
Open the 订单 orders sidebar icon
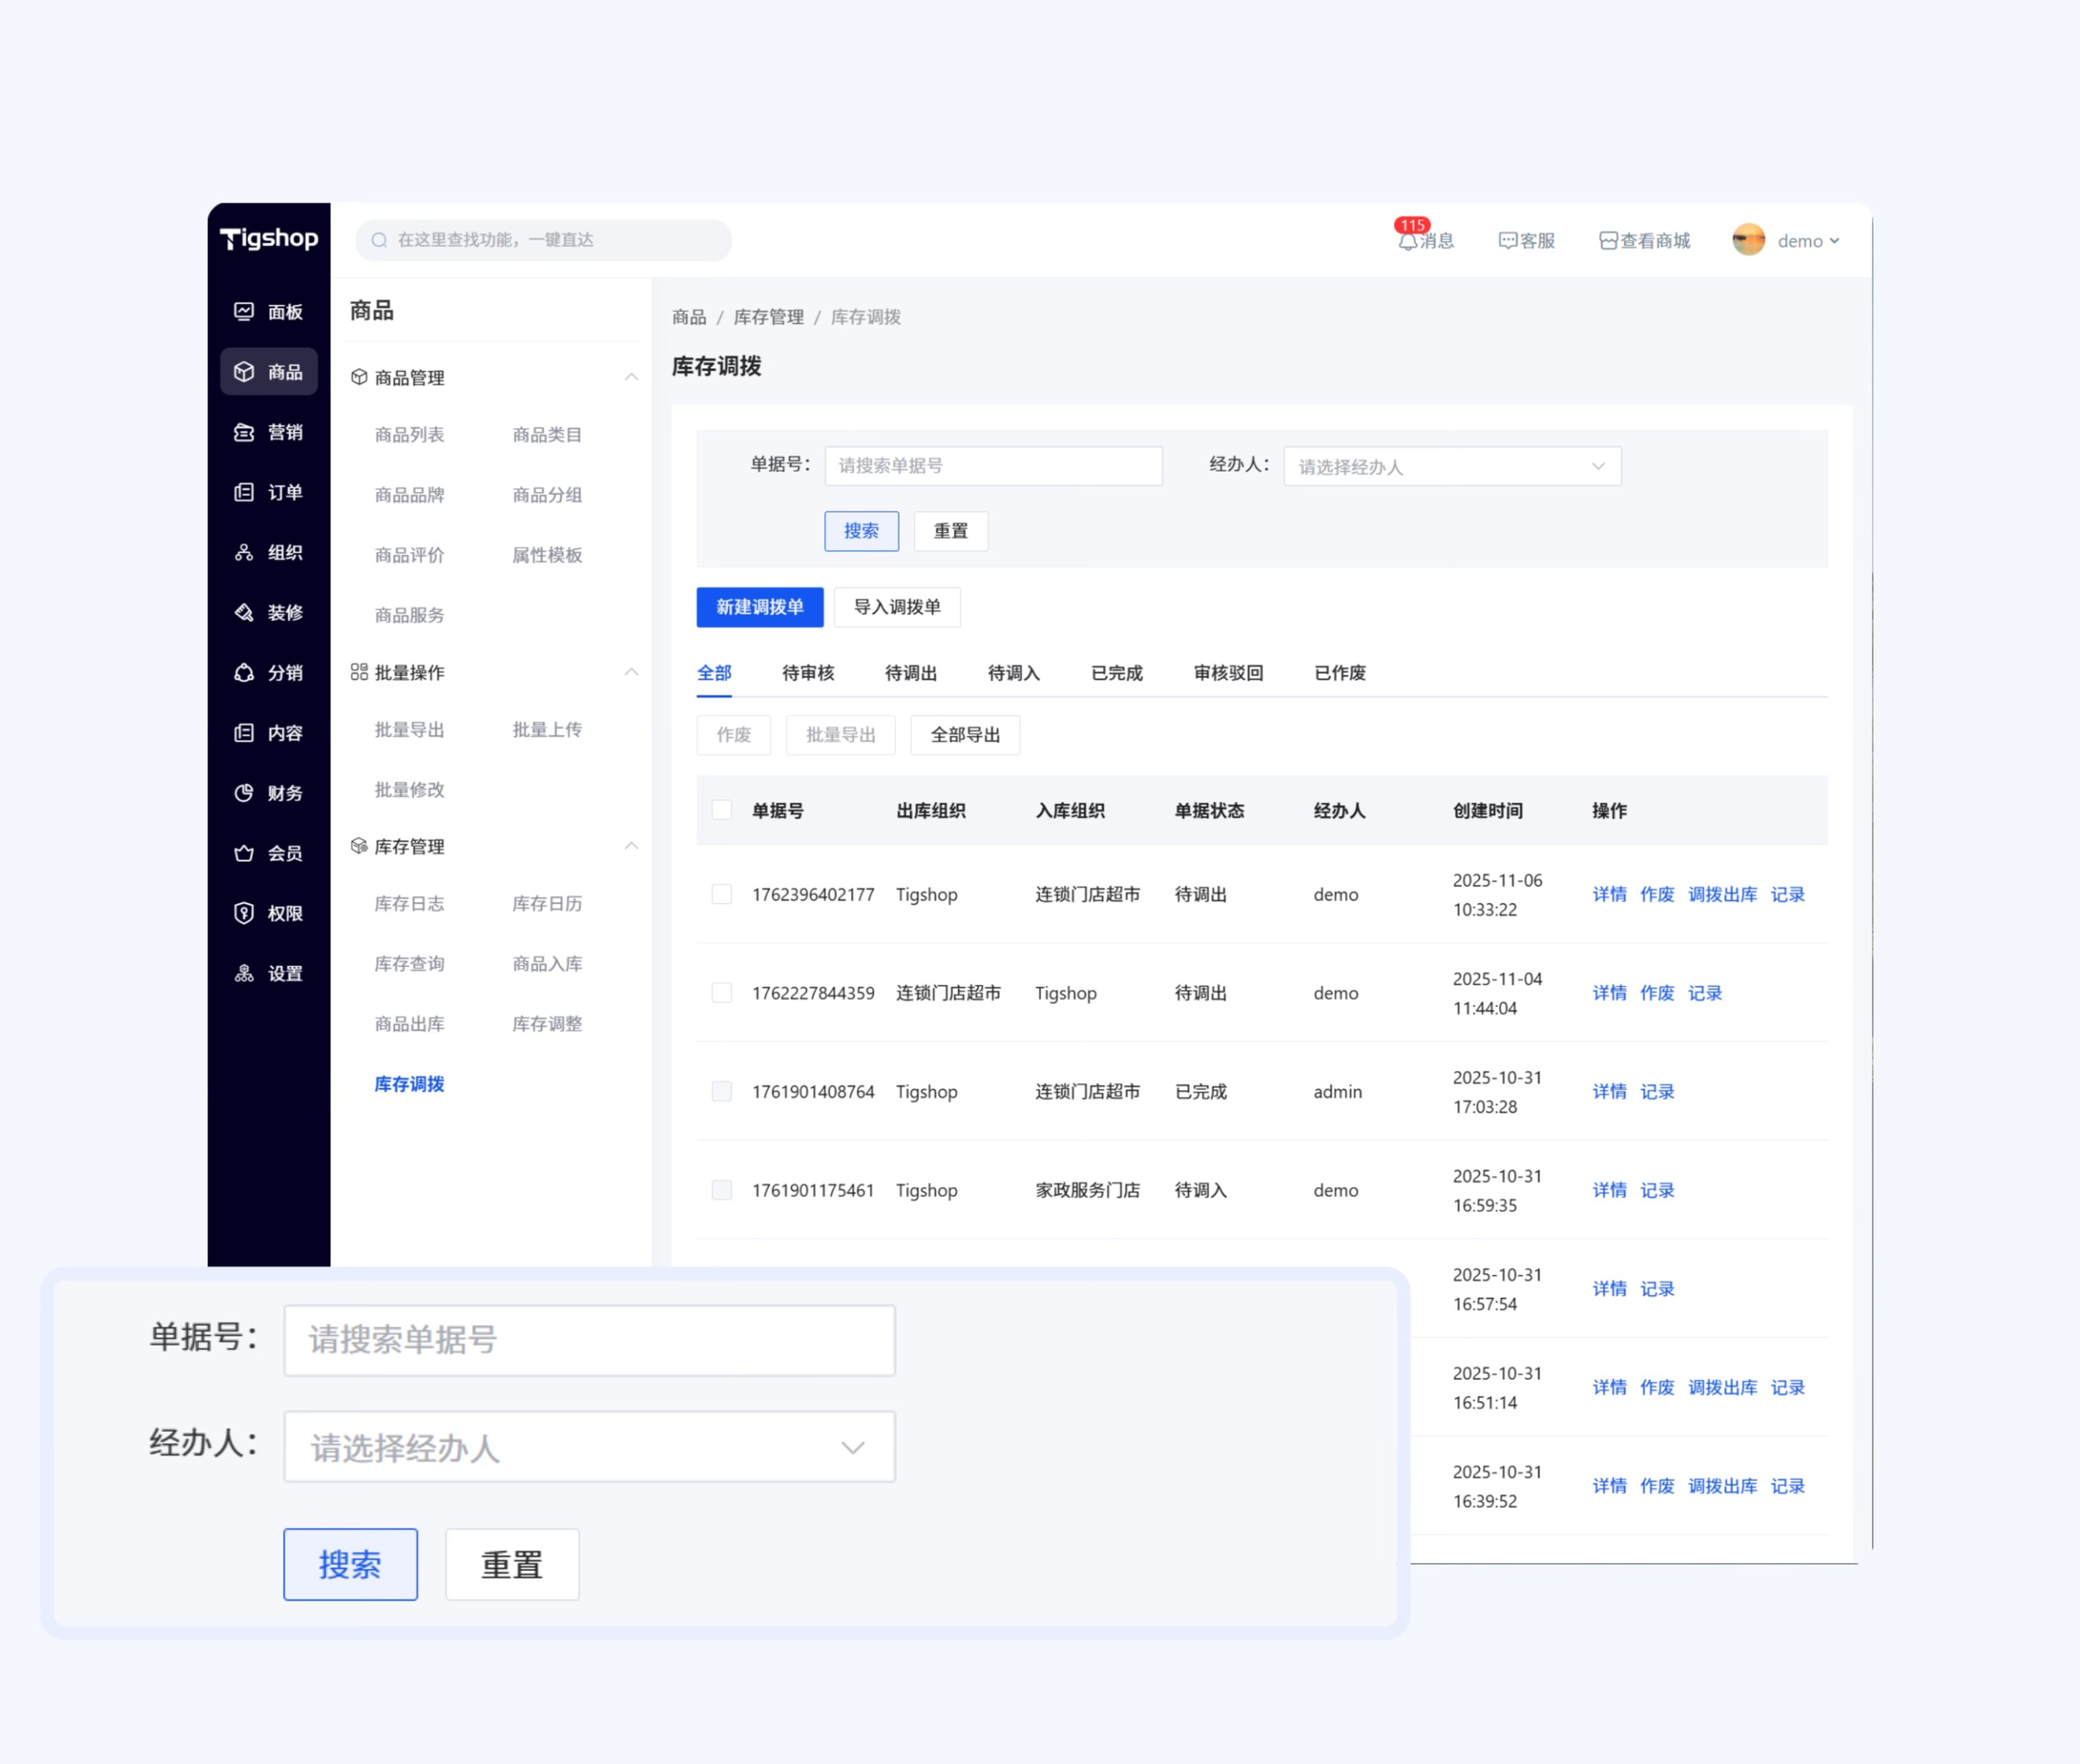pyautogui.click(x=244, y=492)
